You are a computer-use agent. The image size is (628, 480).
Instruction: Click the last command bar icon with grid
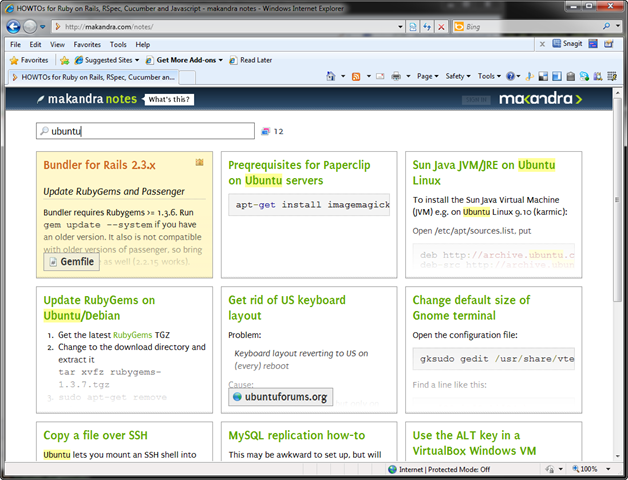(x=612, y=76)
